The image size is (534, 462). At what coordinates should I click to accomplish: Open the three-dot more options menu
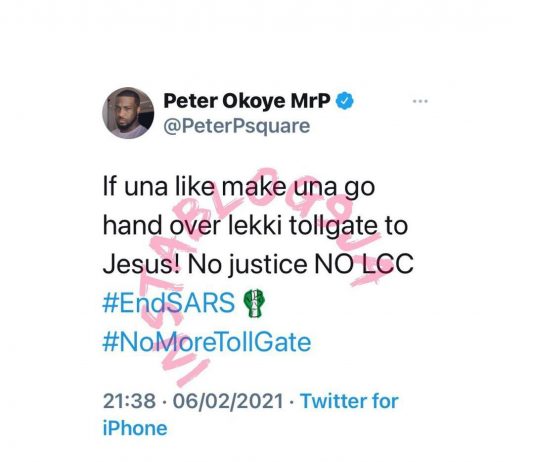pos(420,101)
